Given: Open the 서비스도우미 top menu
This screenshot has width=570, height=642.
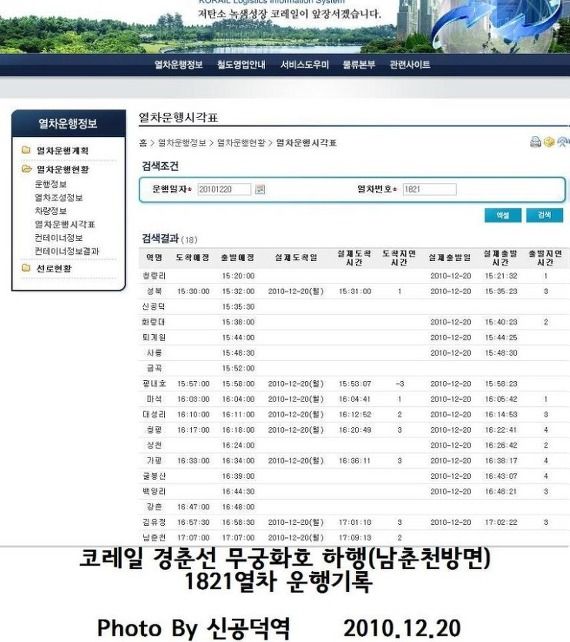Looking at the screenshot, I should [304, 65].
